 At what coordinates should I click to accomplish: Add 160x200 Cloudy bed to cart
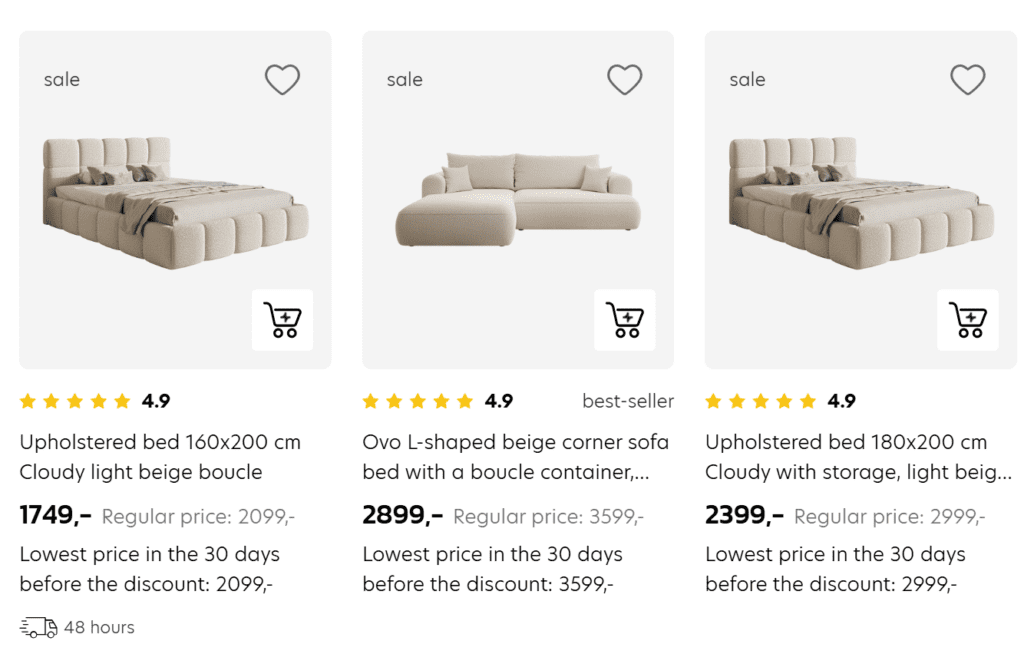point(282,320)
